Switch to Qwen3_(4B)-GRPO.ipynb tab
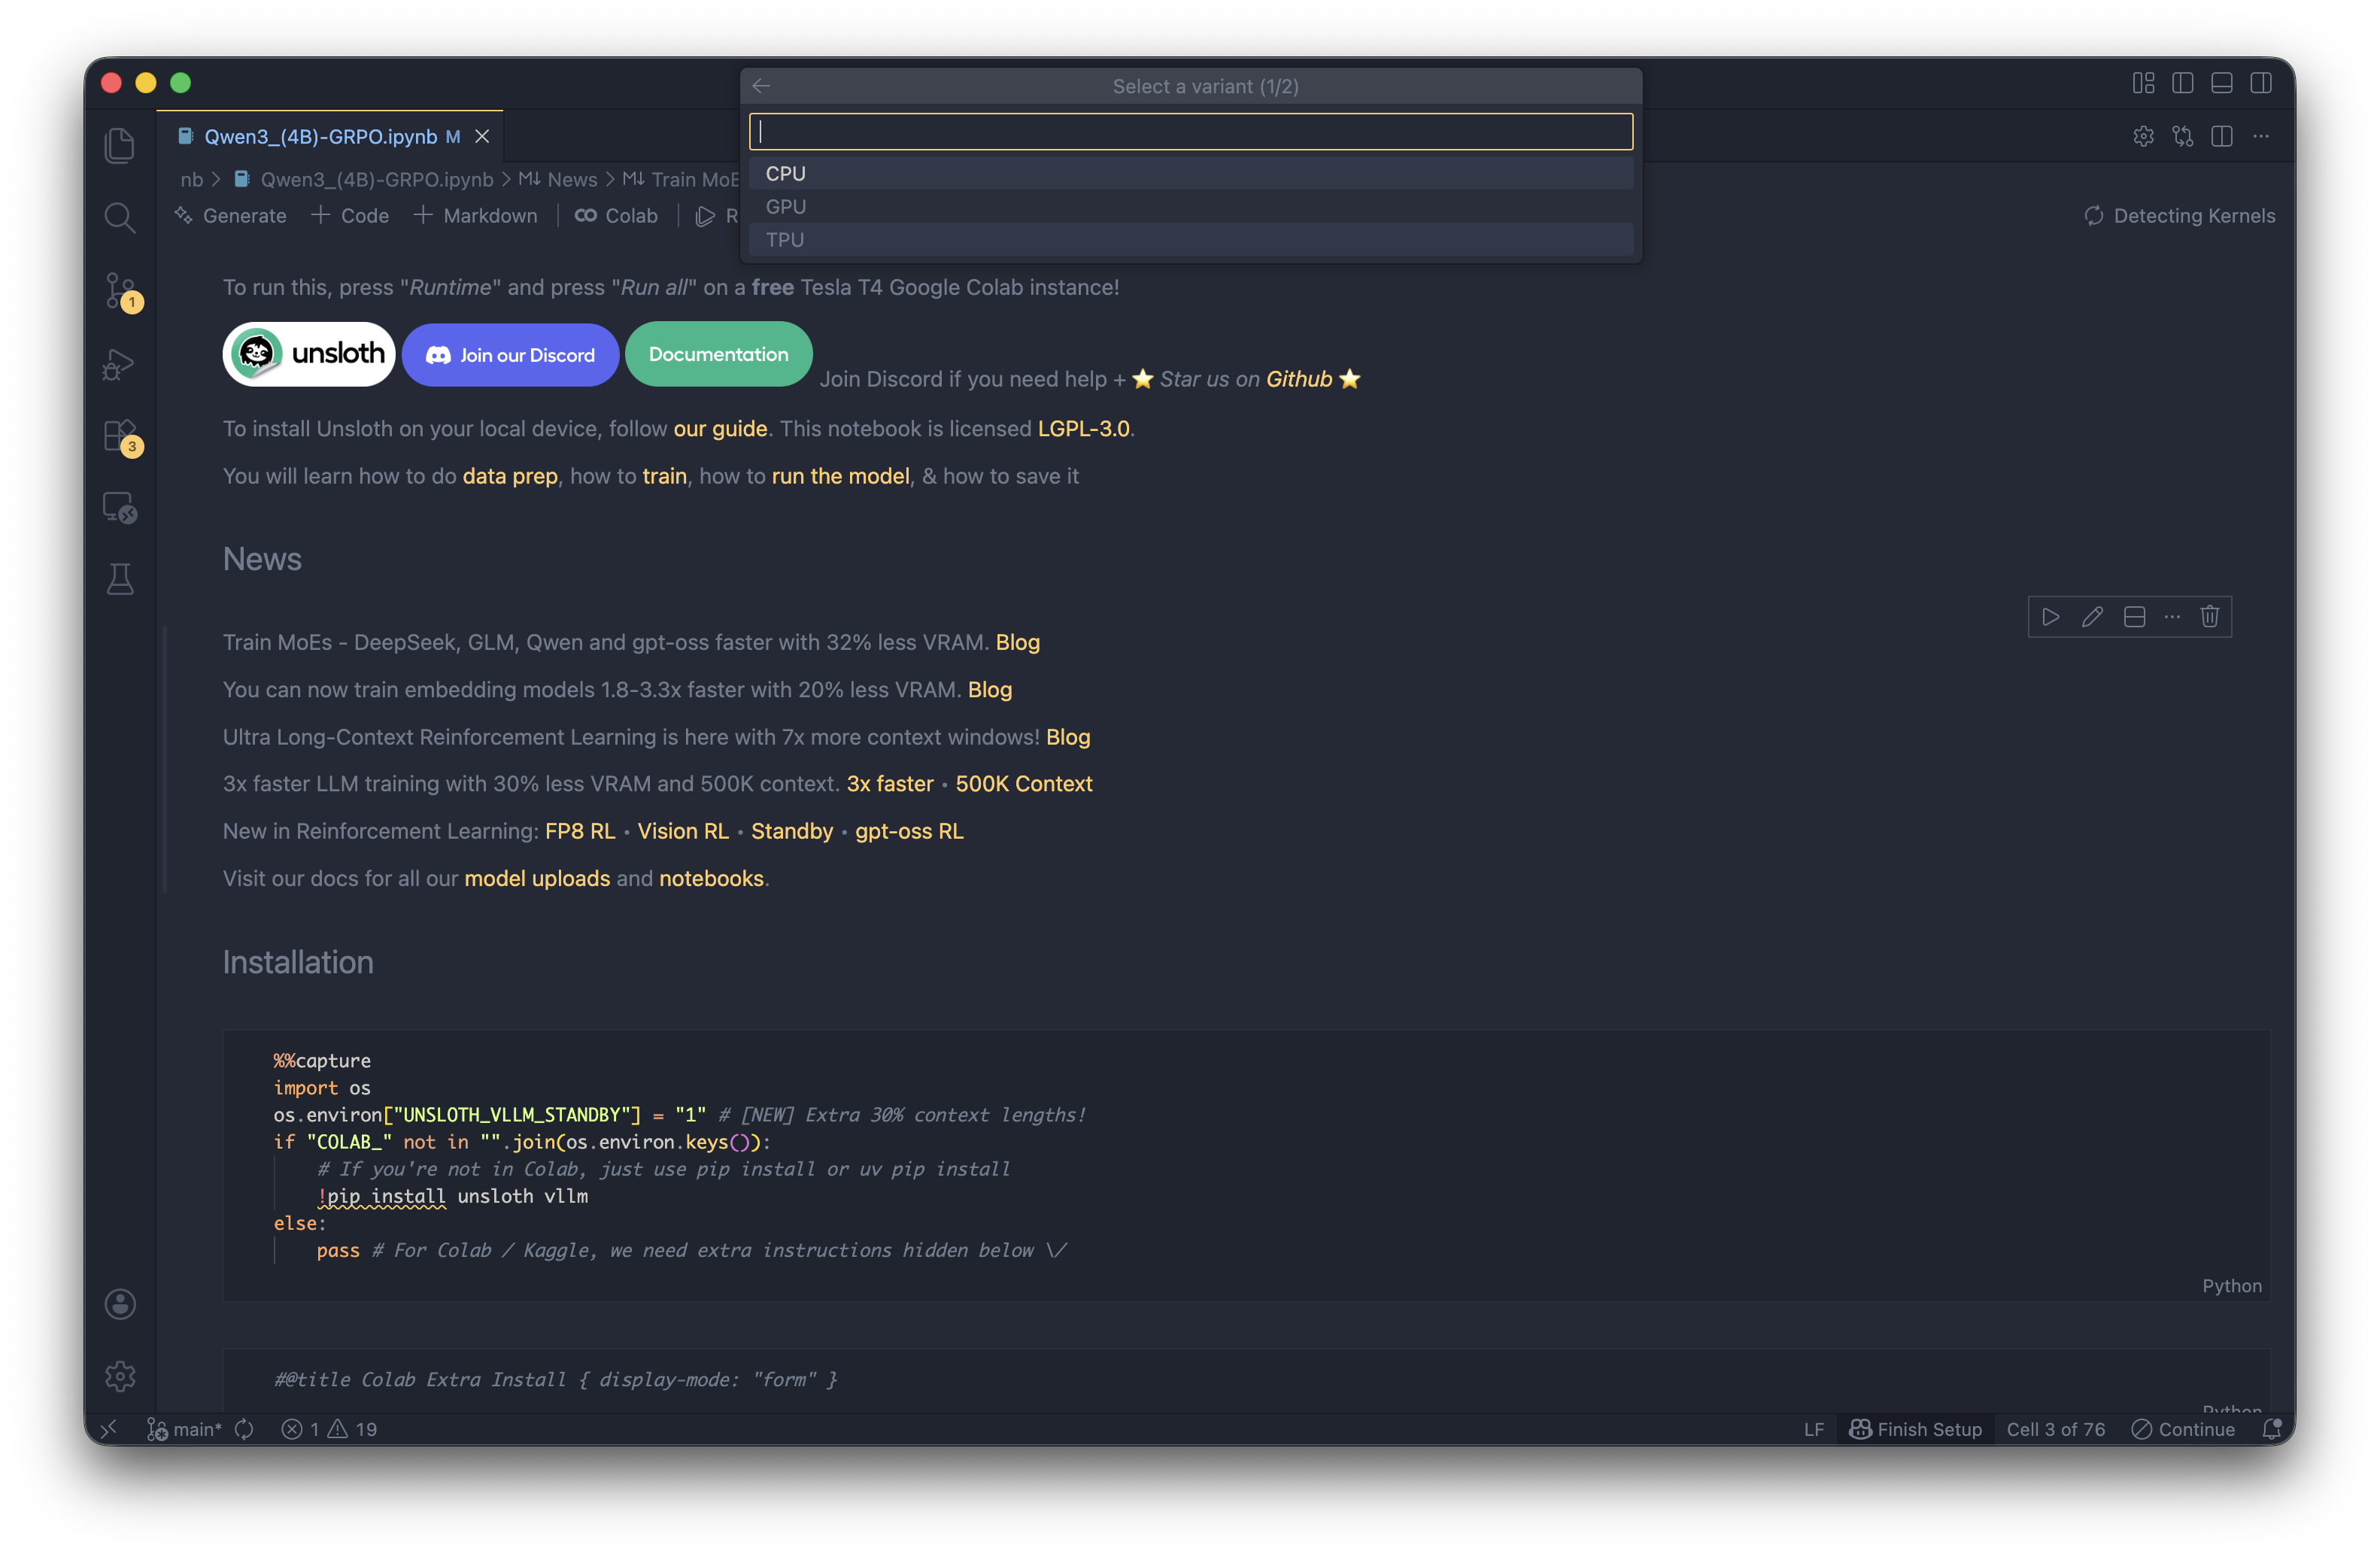Image resolution: width=2380 pixels, height=1557 pixels. (320, 137)
